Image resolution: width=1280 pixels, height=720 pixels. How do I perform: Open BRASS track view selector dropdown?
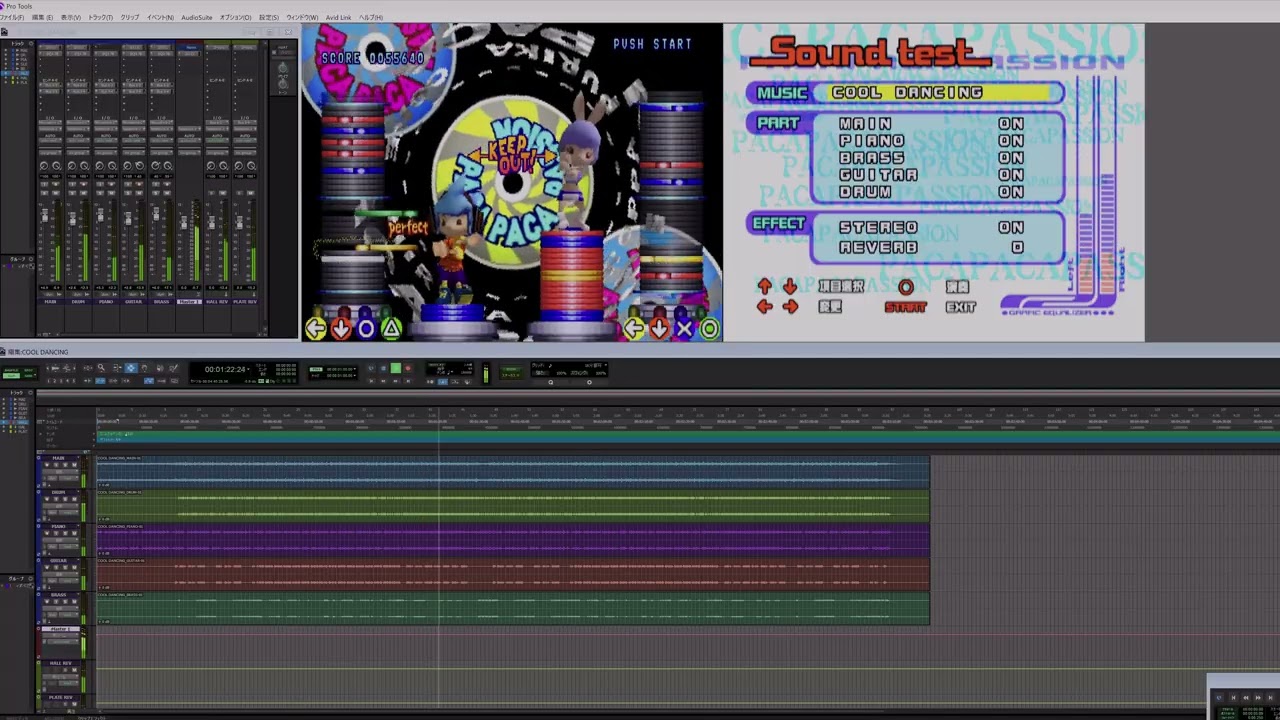pos(60,608)
